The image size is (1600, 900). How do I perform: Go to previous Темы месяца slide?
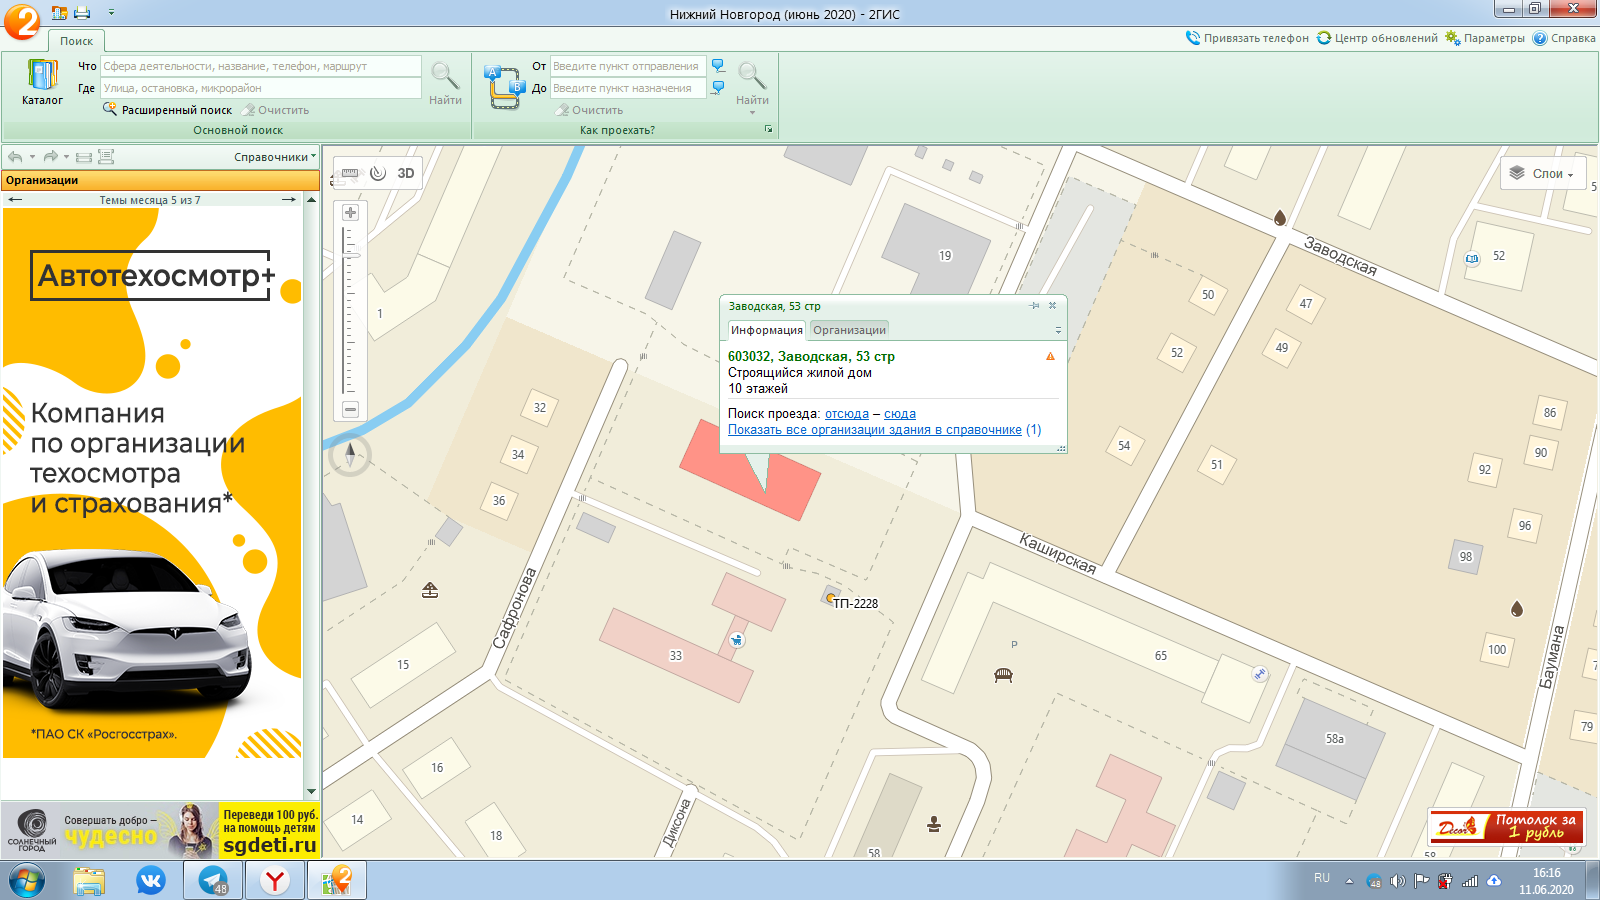pyautogui.click(x=14, y=200)
